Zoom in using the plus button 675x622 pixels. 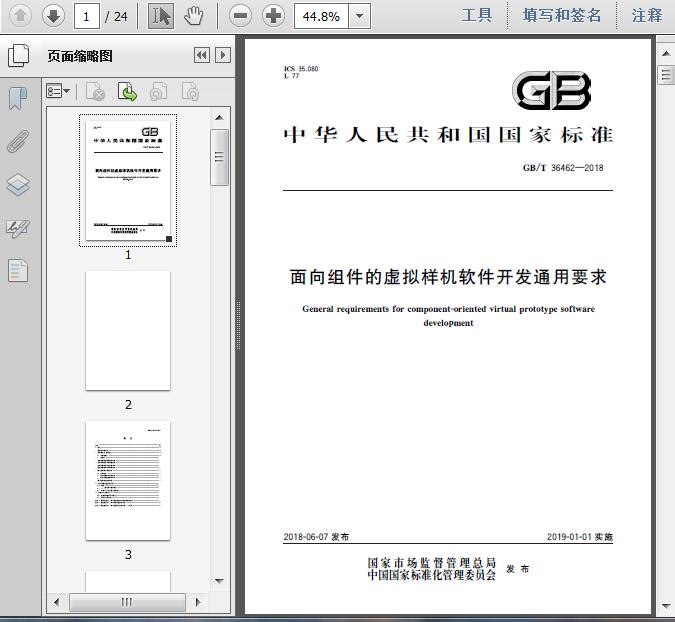273,15
